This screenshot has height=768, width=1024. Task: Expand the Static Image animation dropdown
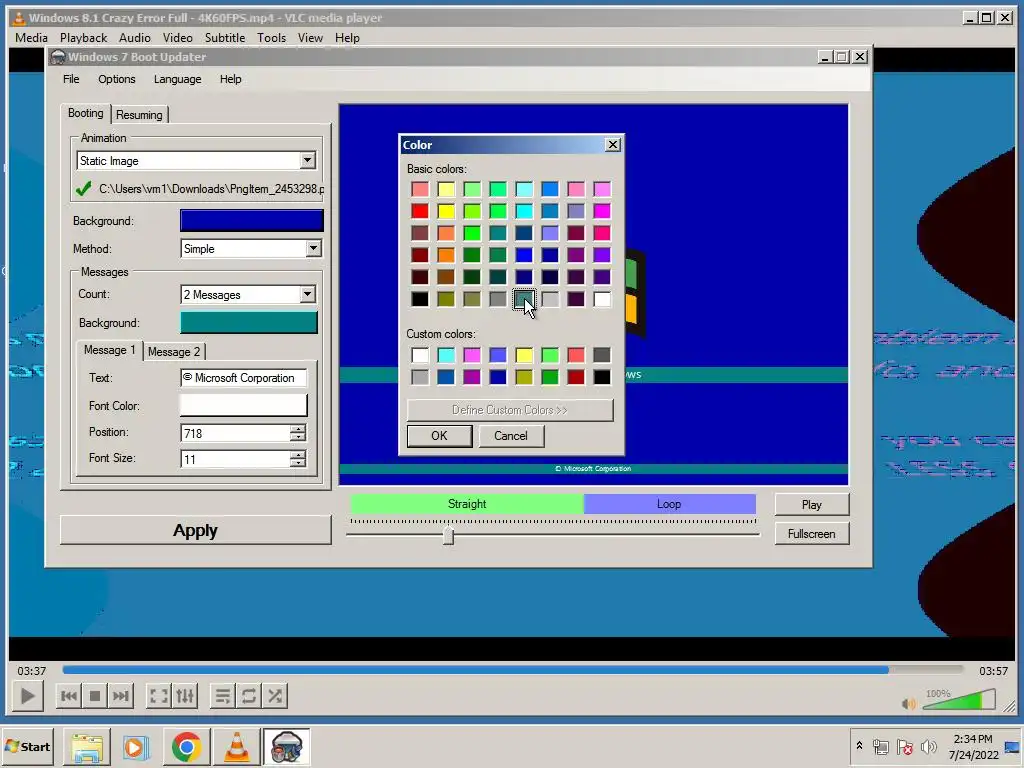307,161
